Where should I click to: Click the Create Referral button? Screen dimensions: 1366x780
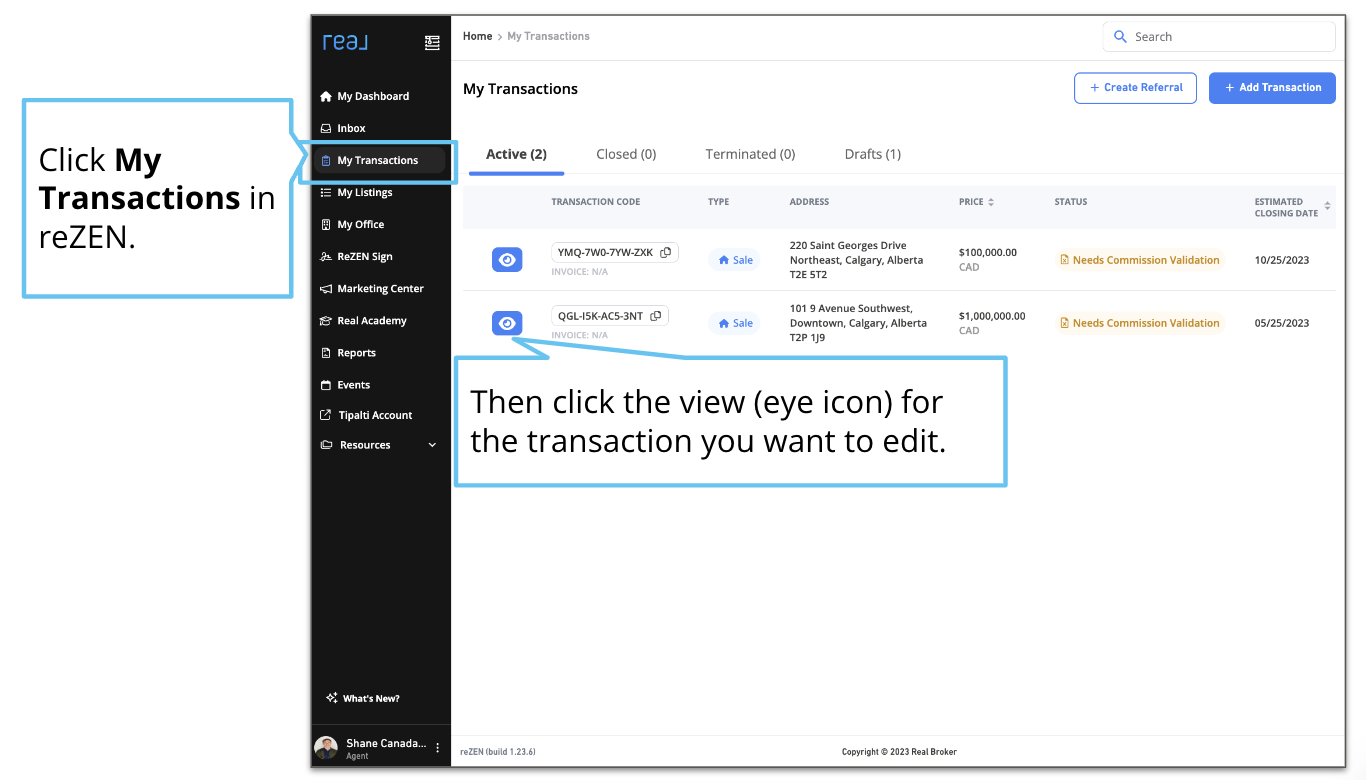[1135, 87]
